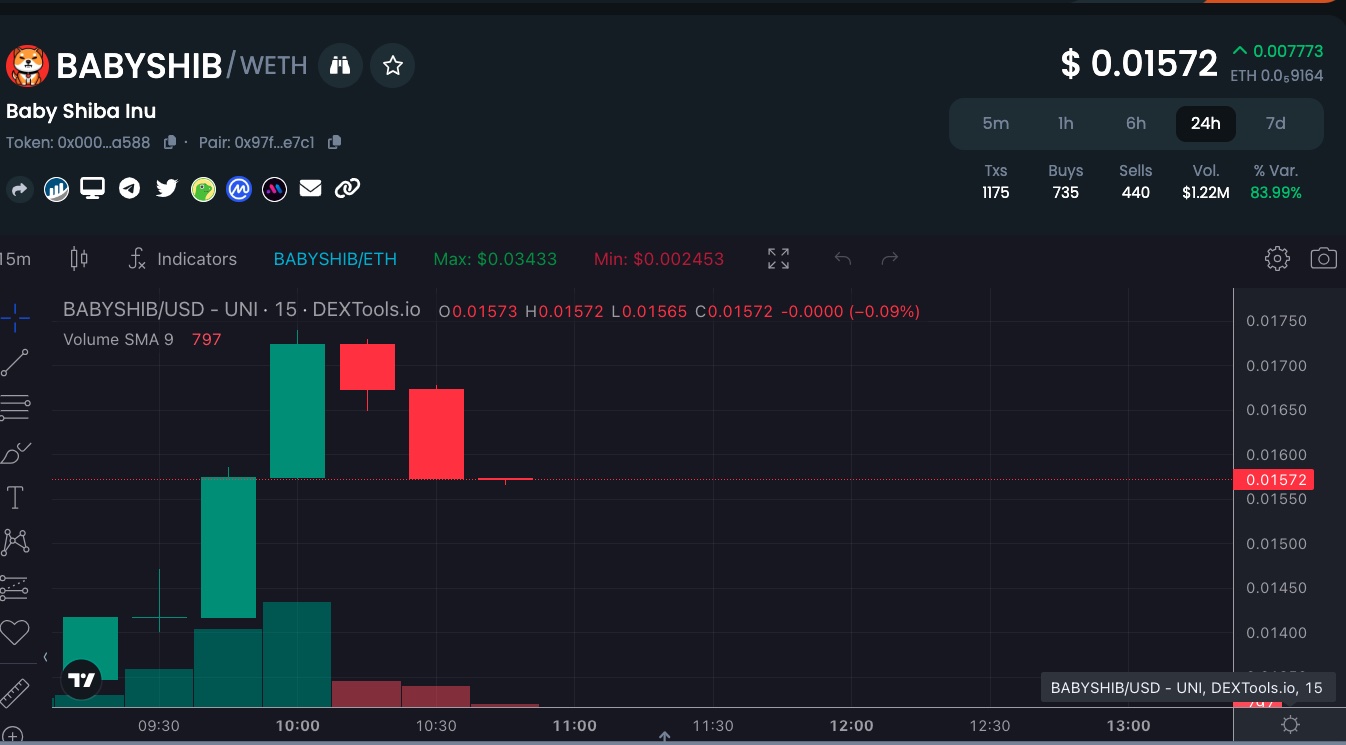Open the candlestick chart style menu

coord(79,259)
